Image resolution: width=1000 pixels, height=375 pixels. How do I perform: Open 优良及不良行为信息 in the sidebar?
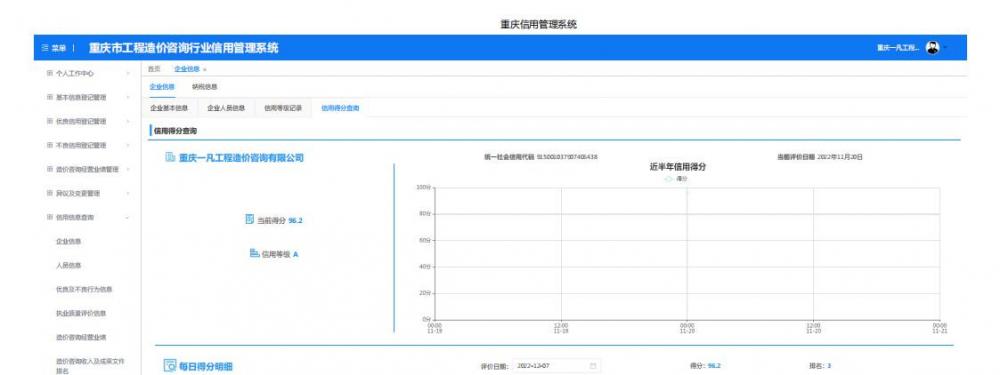click(84, 290)
